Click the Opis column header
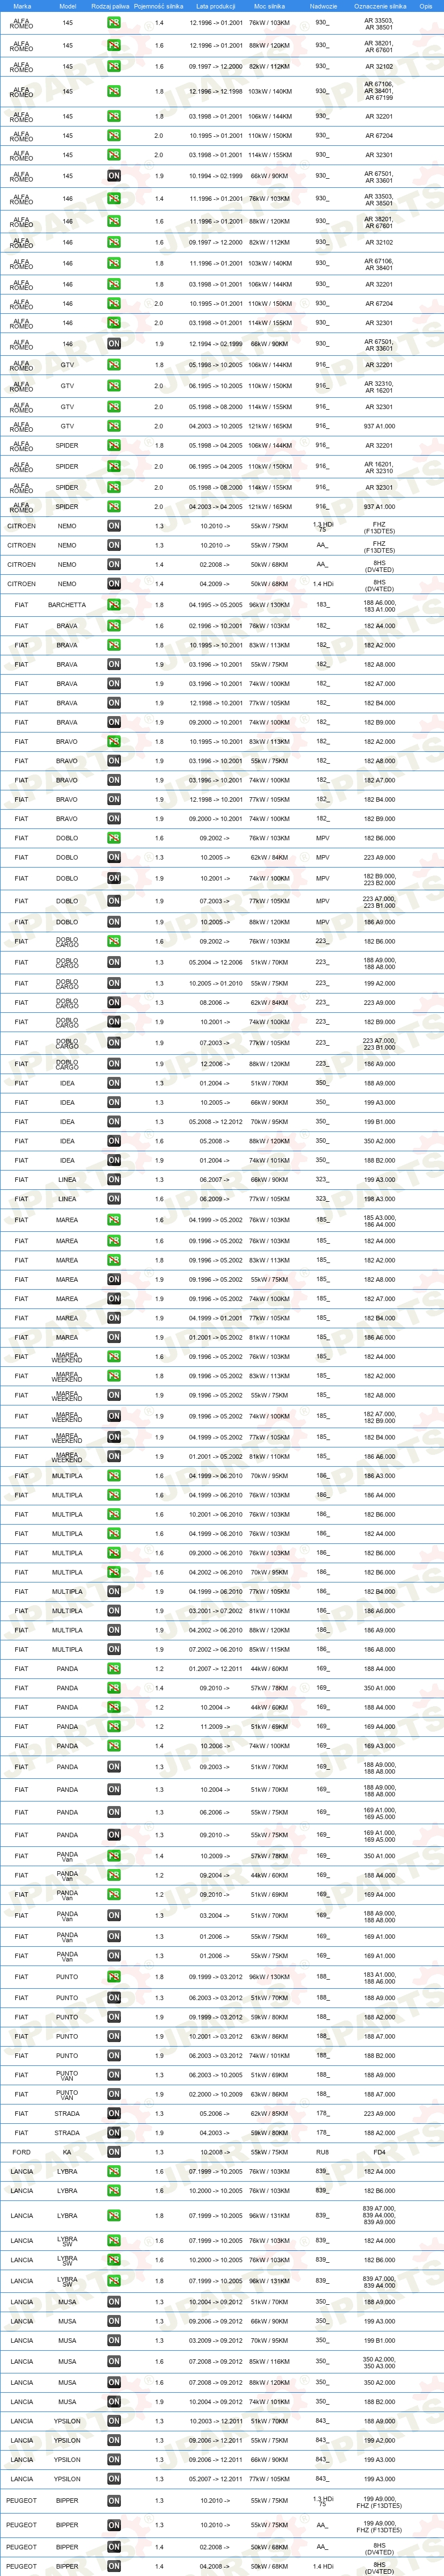The image size is (444, 2576). coord(426,6)
